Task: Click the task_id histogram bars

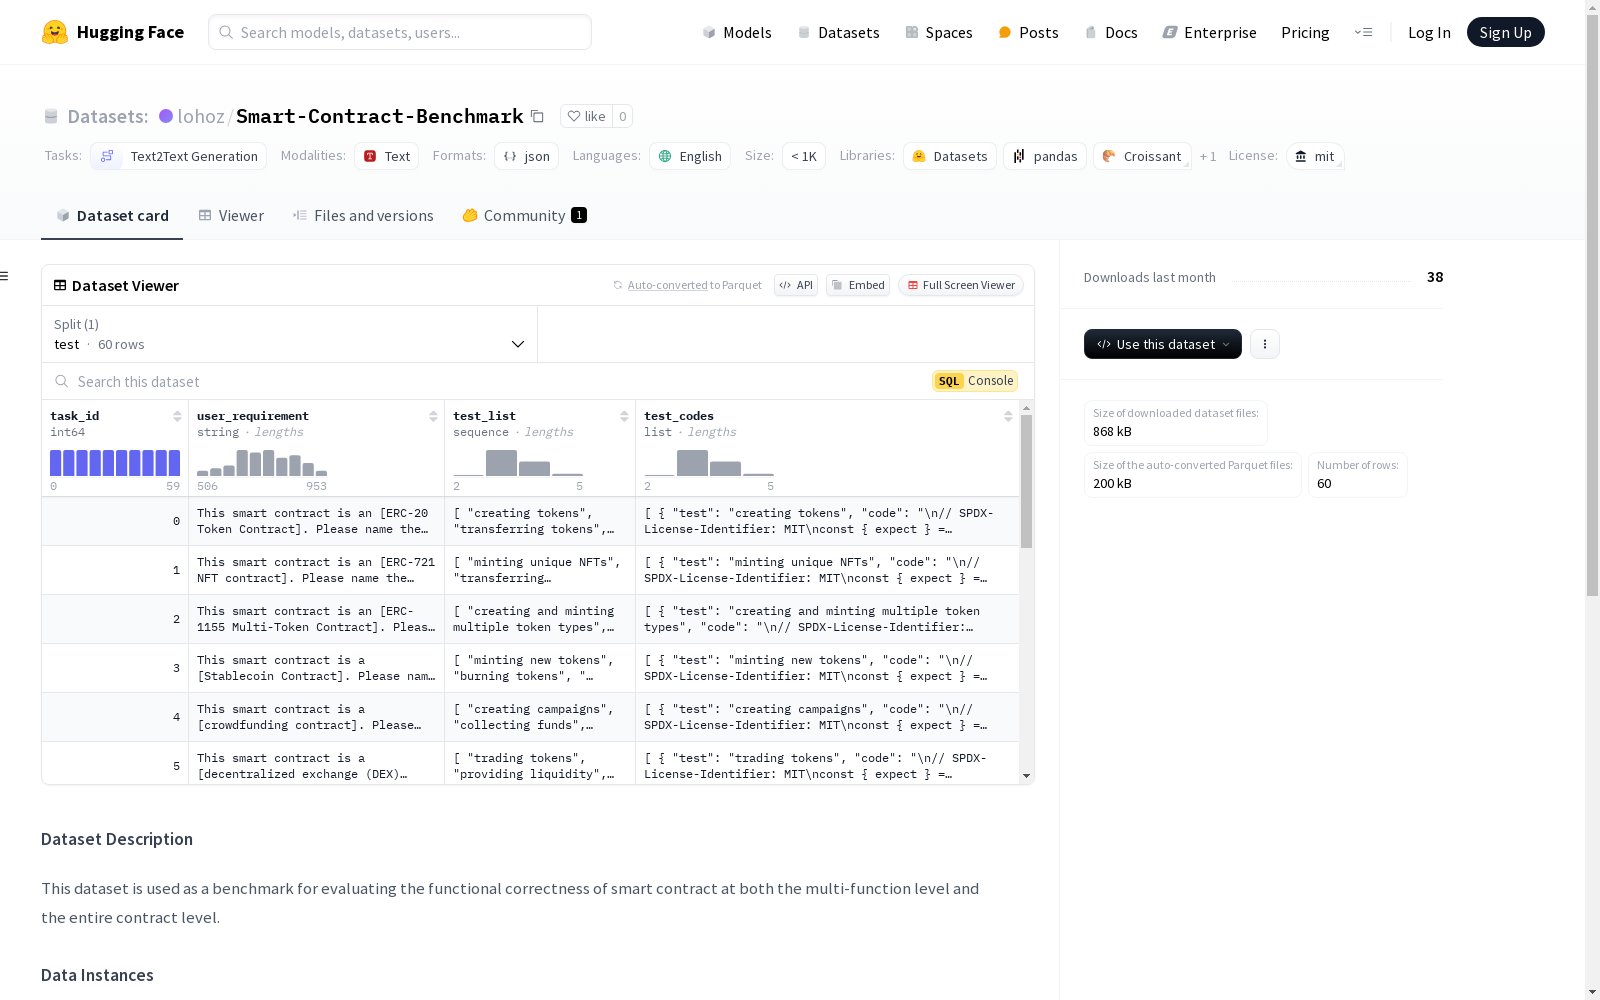Action: click(115, 463)
